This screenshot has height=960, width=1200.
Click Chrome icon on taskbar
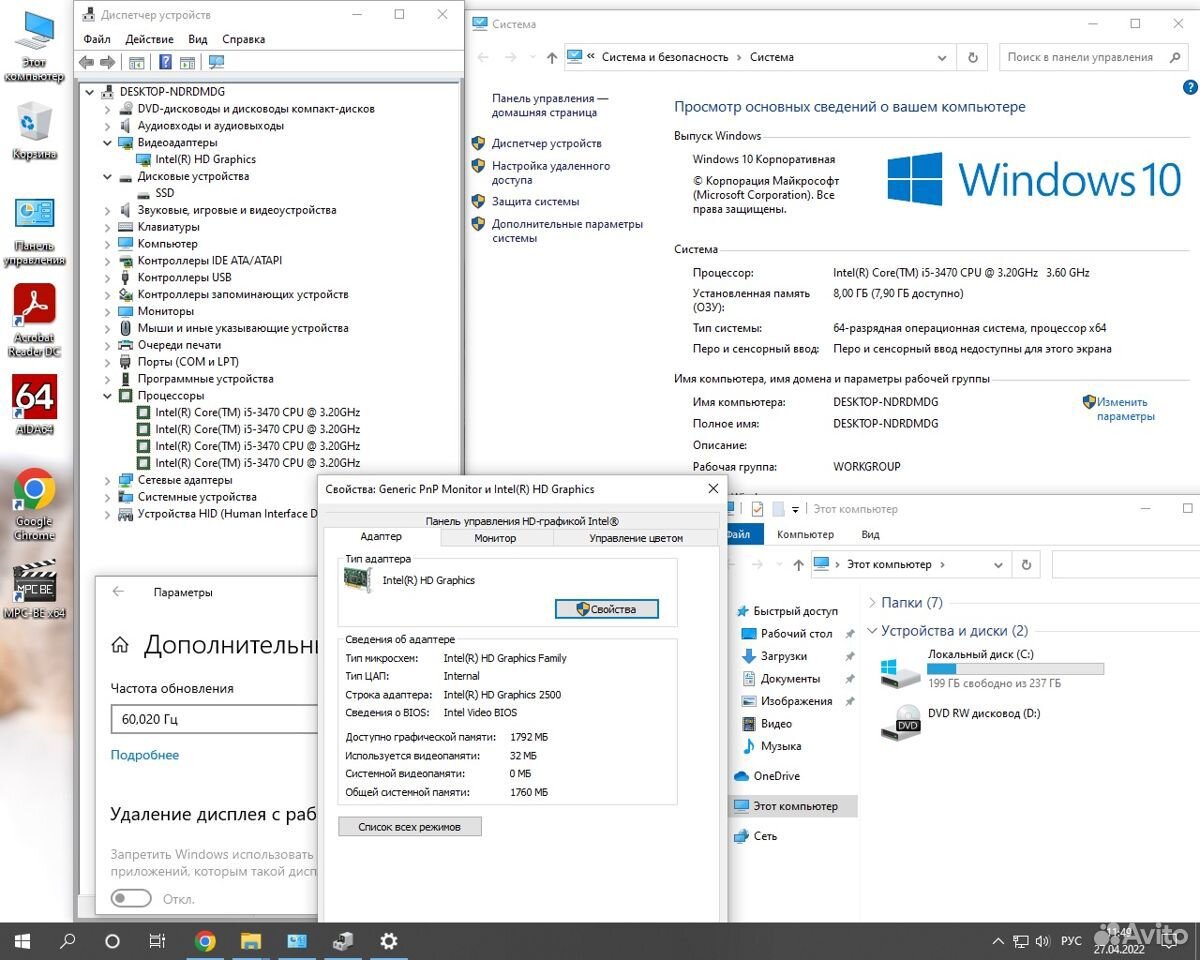[205, 941]
